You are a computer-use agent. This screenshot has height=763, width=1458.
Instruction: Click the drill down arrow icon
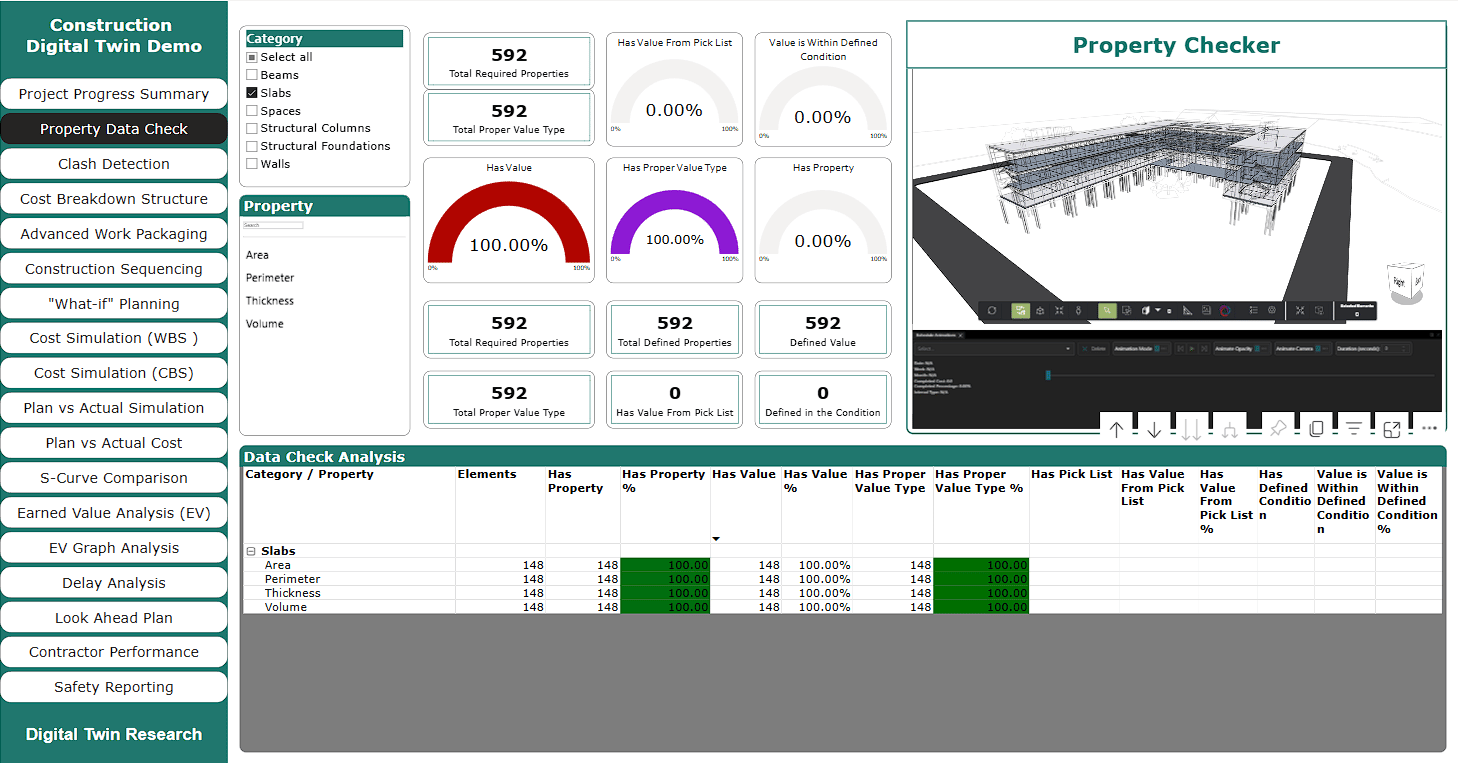click(1154, 429)
